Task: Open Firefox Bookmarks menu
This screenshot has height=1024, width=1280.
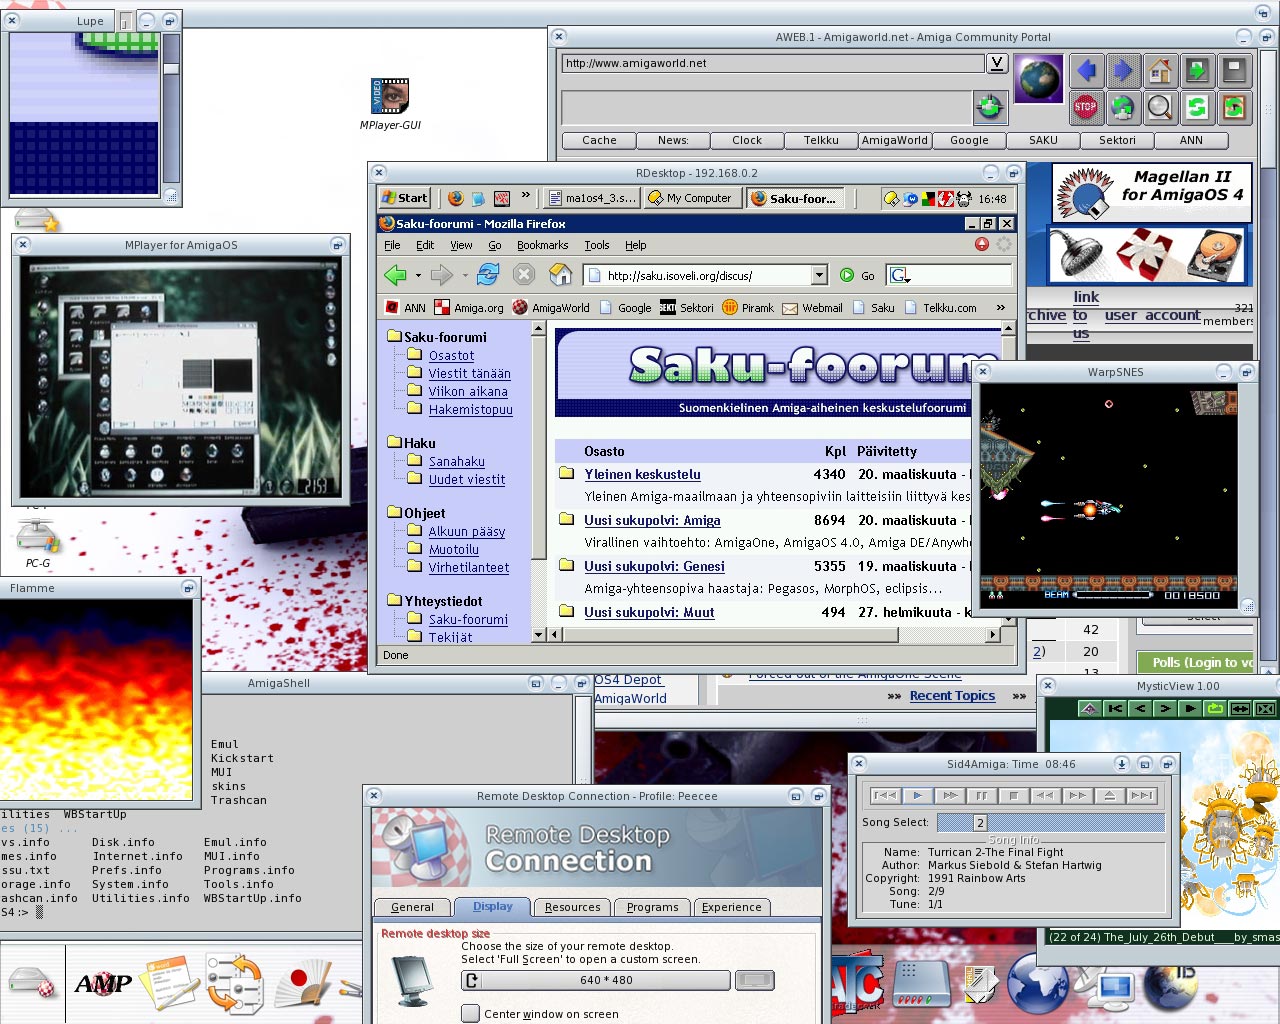Action: (542, 245)
